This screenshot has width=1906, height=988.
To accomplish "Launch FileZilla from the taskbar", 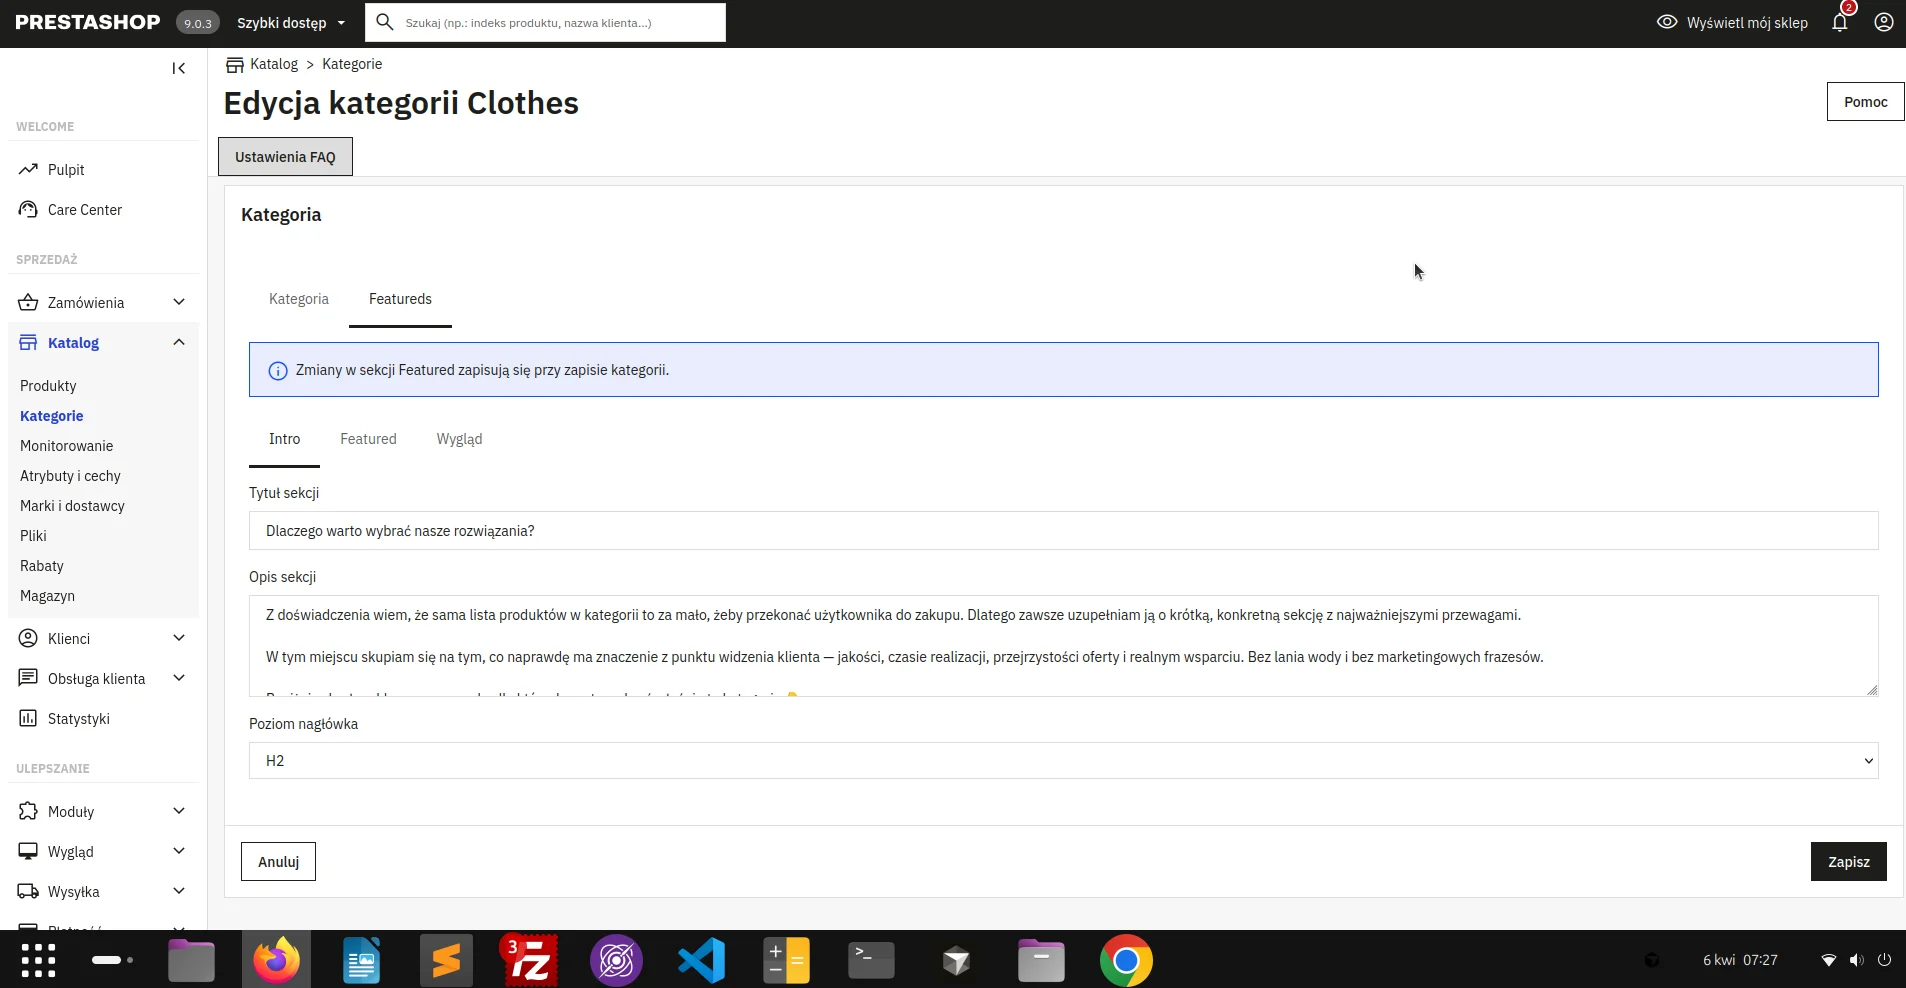I will pyautogui.click(x=530, y=960).
